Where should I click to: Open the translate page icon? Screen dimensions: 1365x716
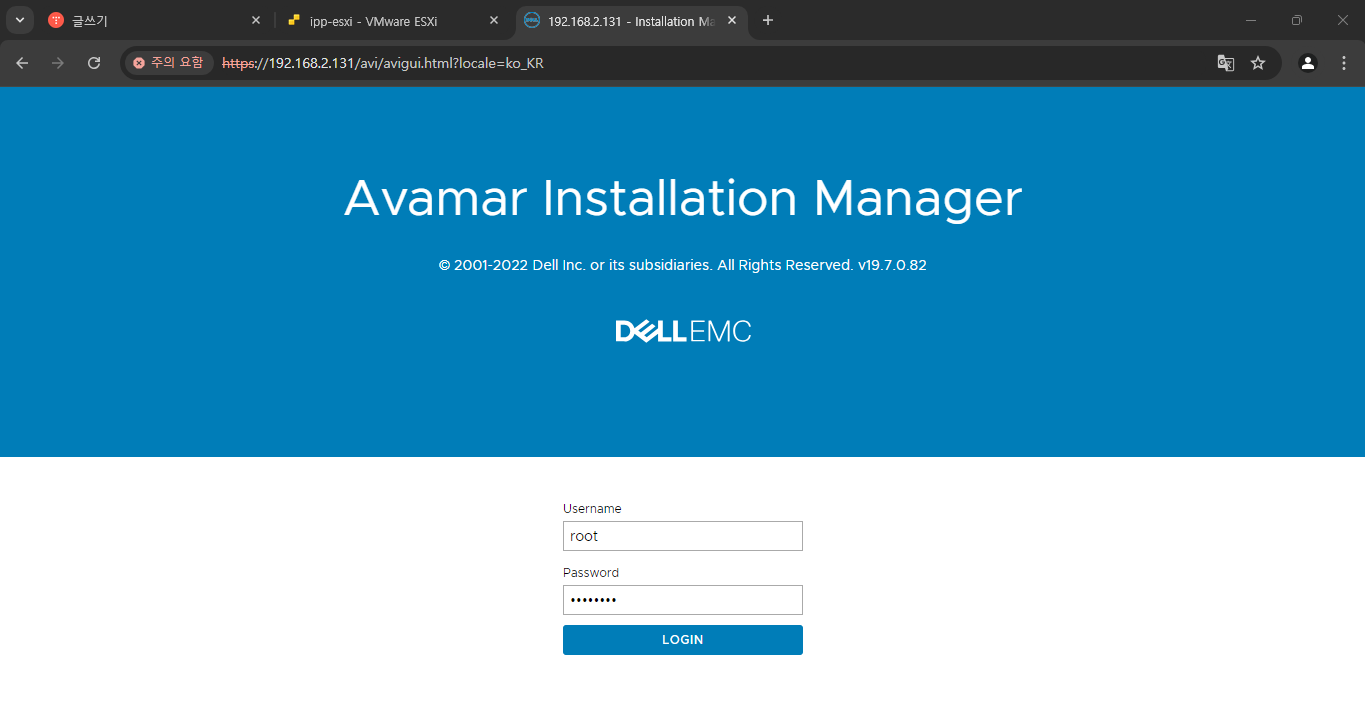pyautogui.click(x=1225, y=63)
